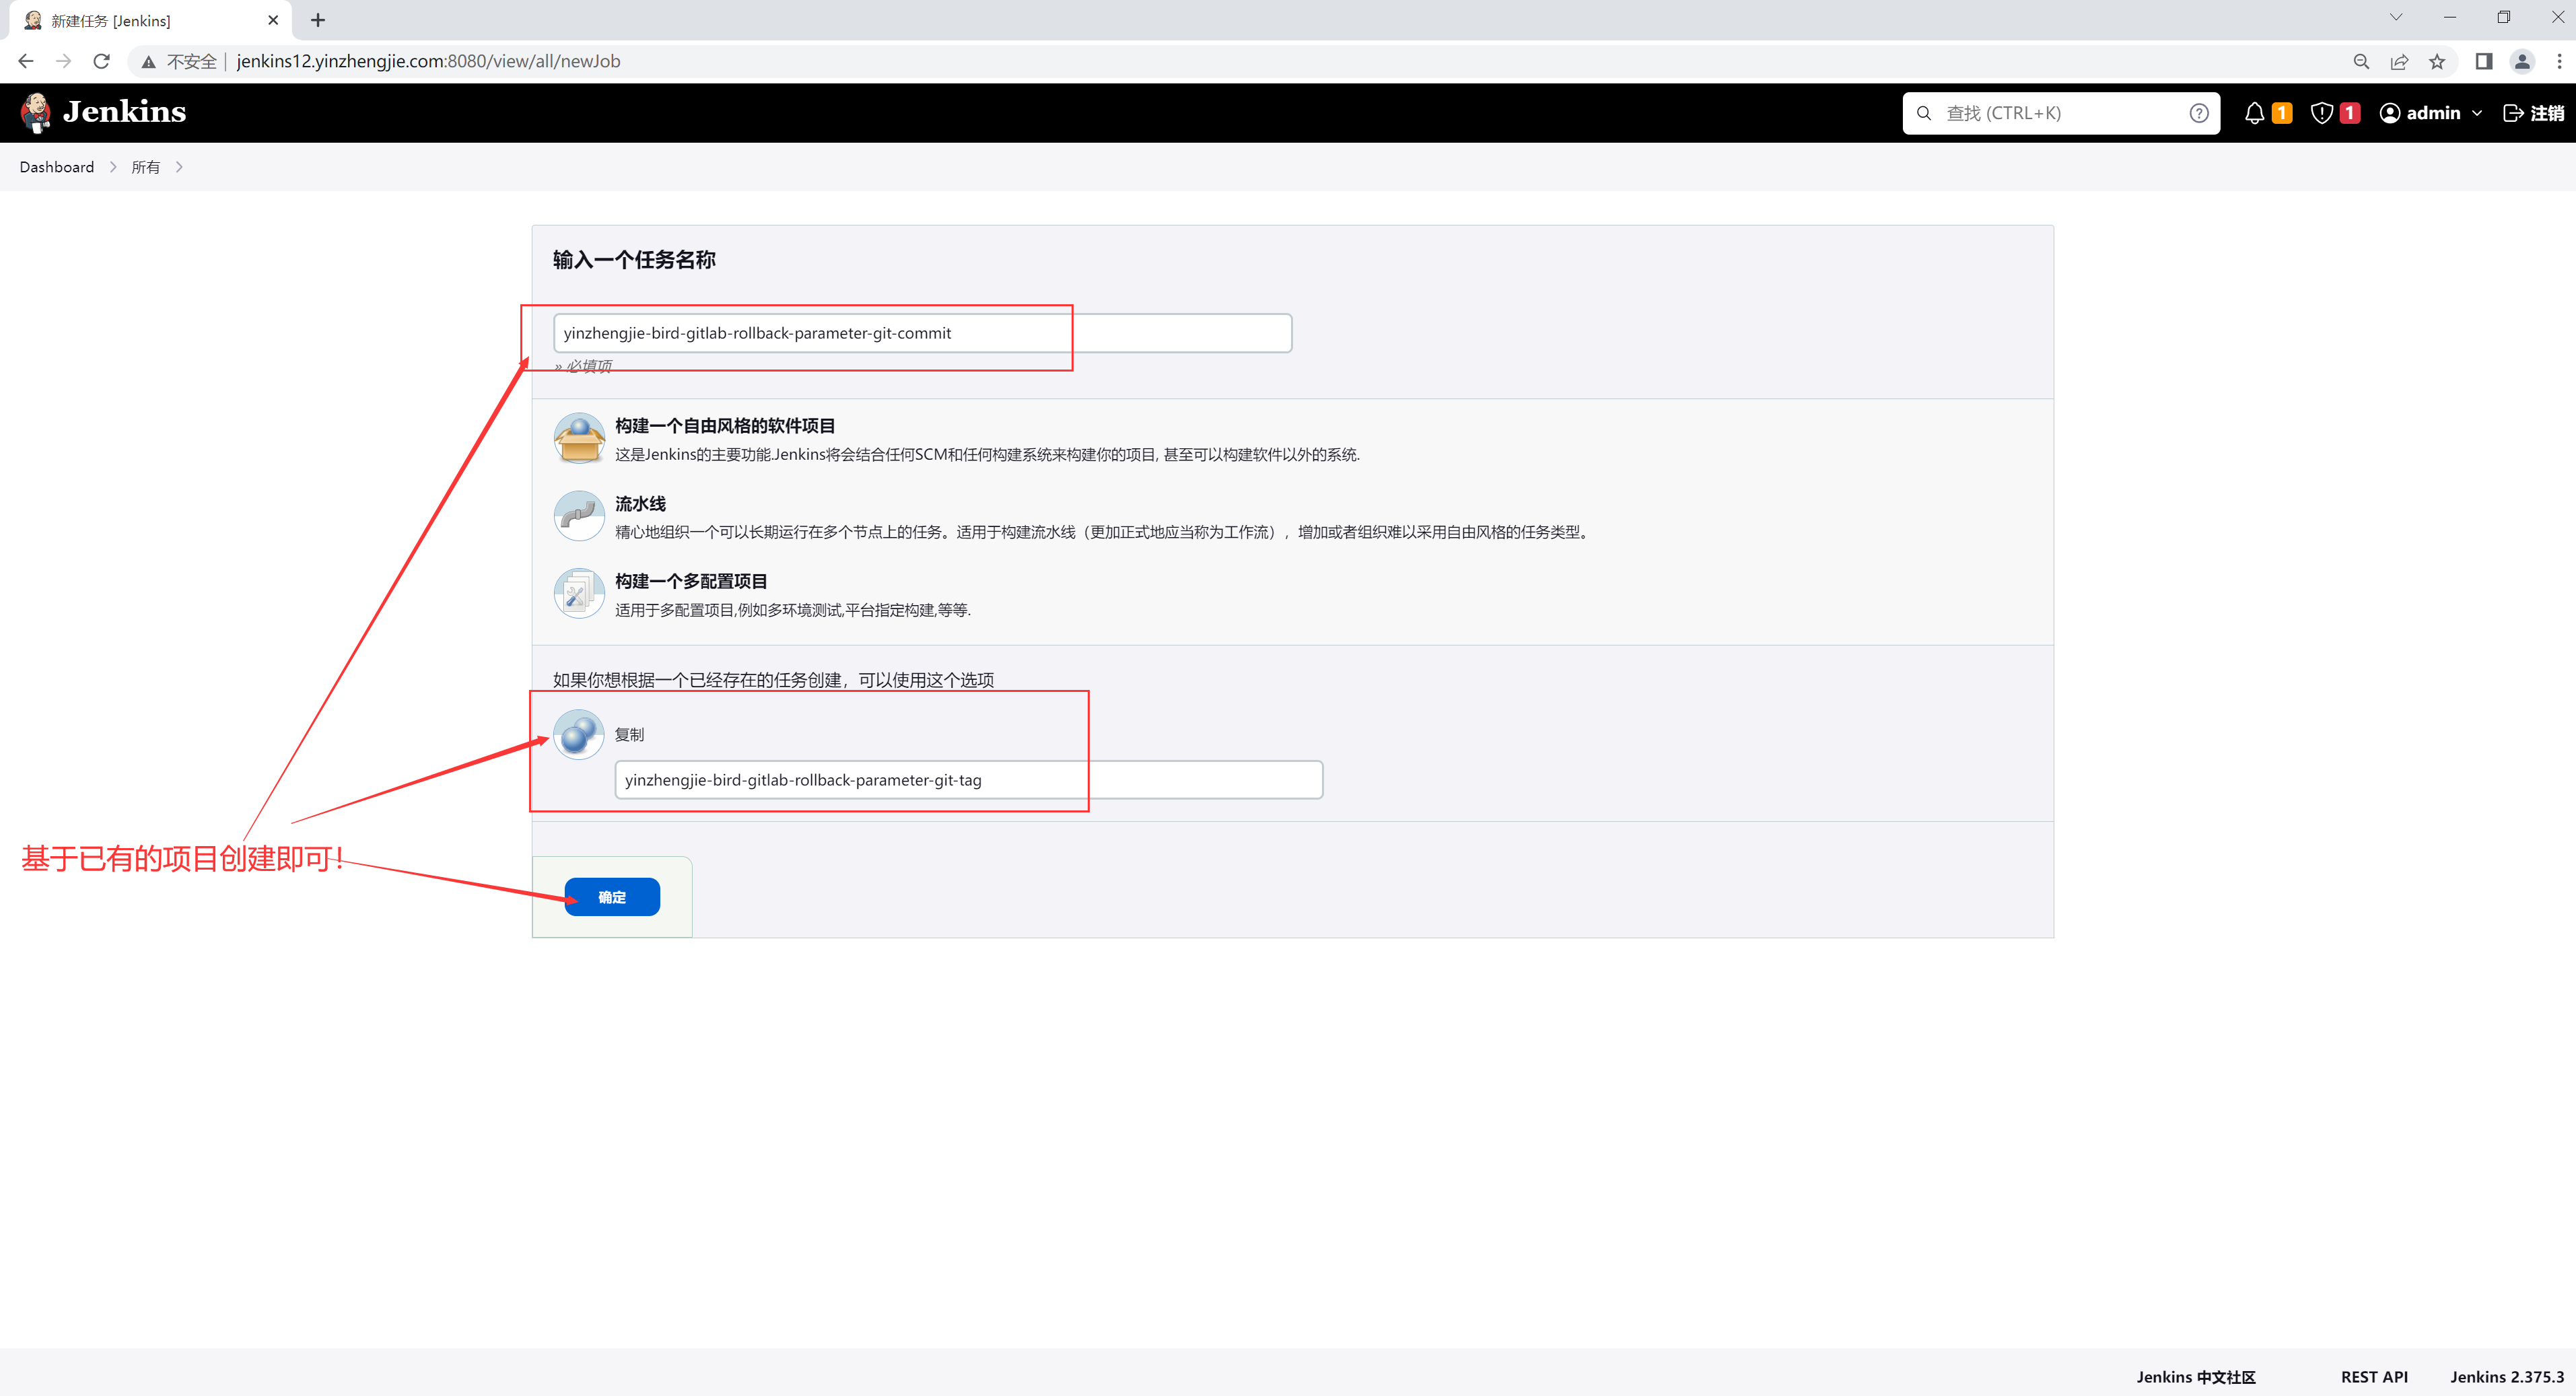
Task: Expand the 所有 breadcrumb chevron
Action: click(x=179, y=167)
